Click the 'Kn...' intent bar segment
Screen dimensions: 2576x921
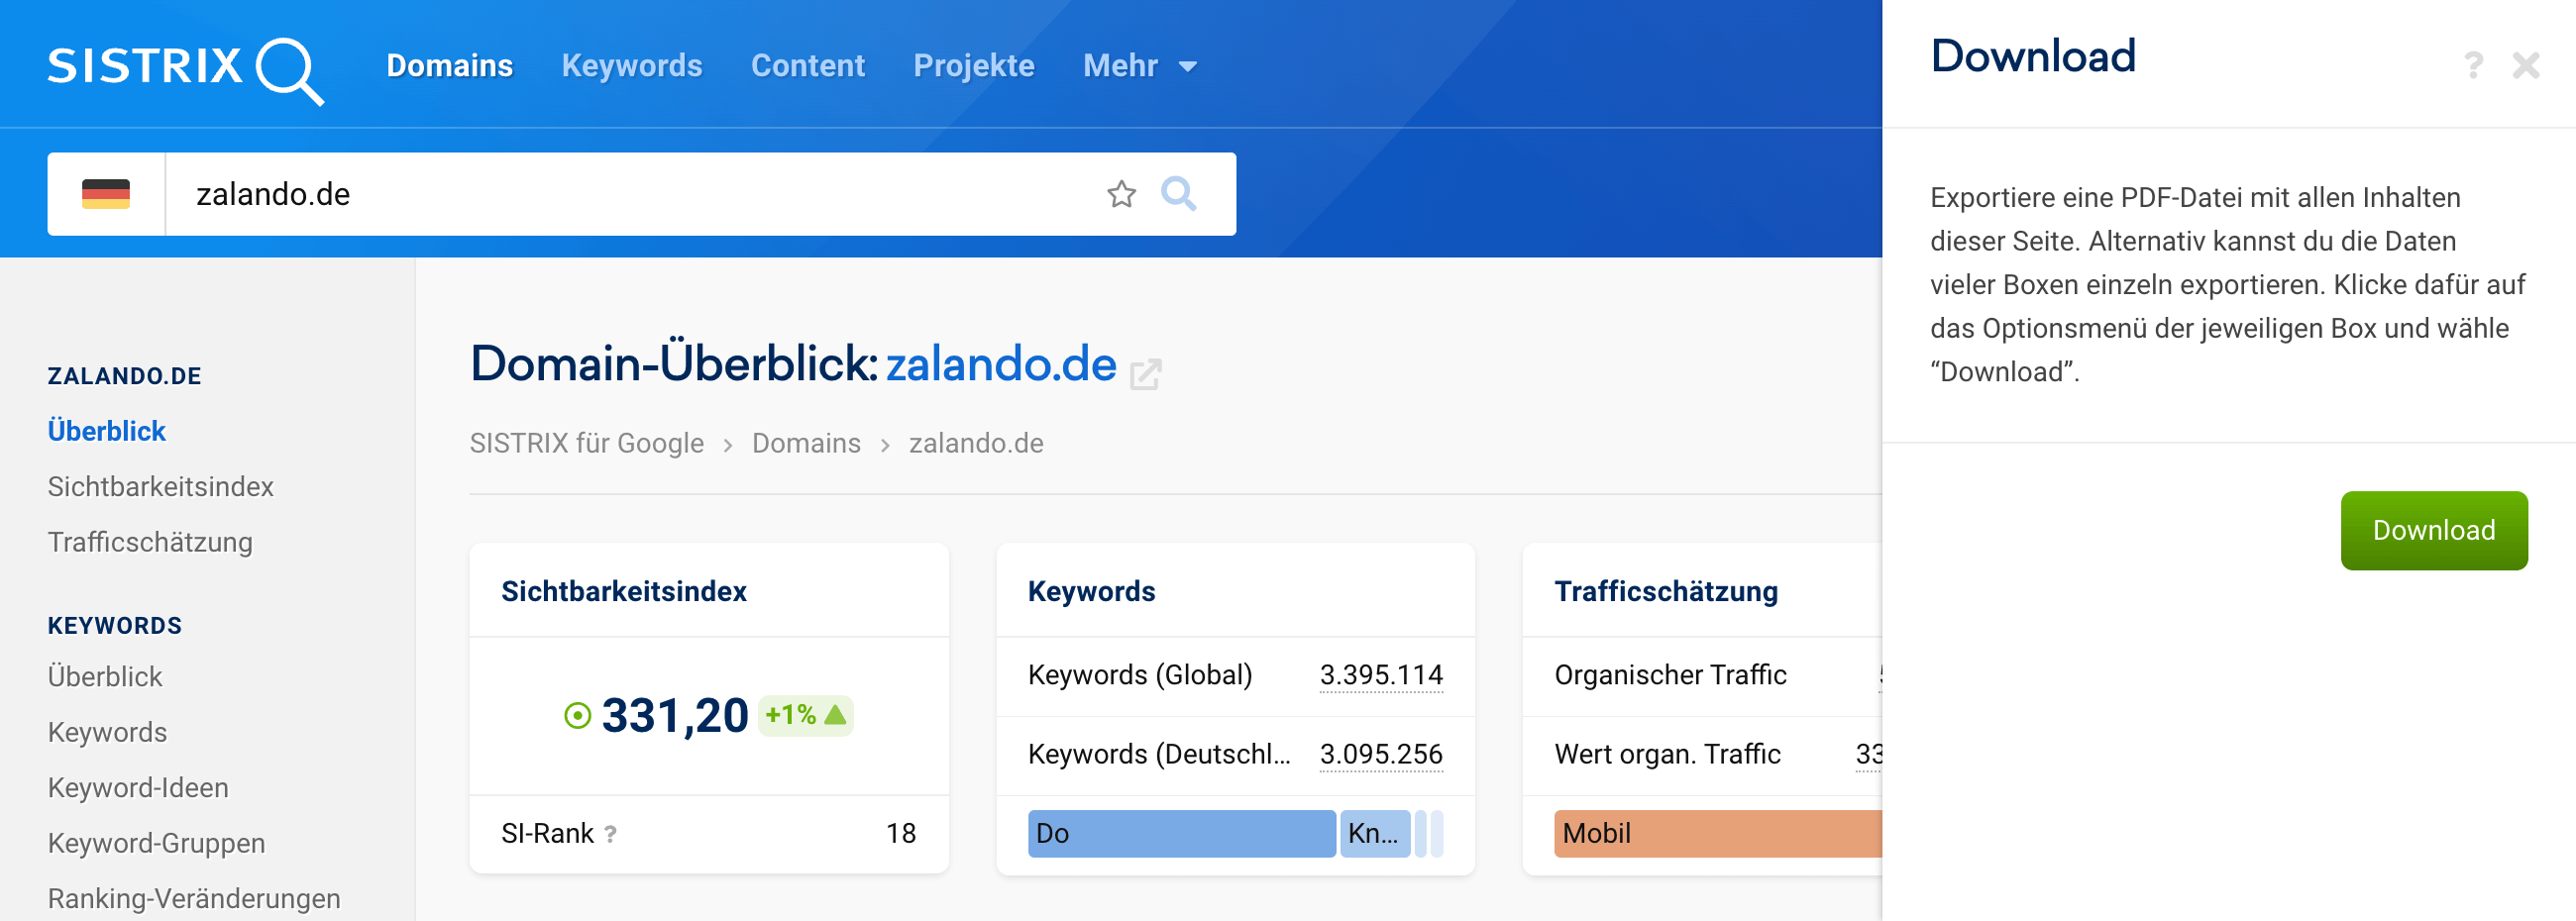pyautogui.click(x=1375, y=834)
